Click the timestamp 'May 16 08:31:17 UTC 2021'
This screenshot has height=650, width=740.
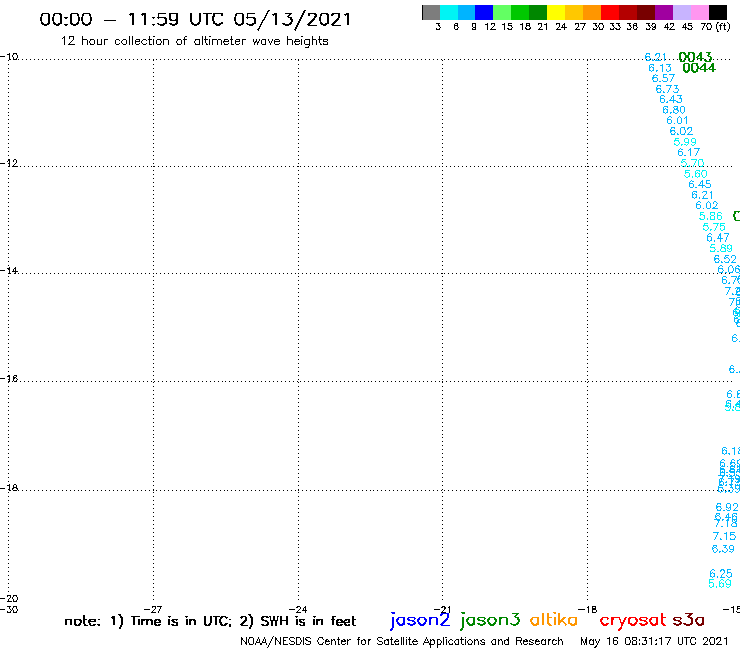[654, 641]
